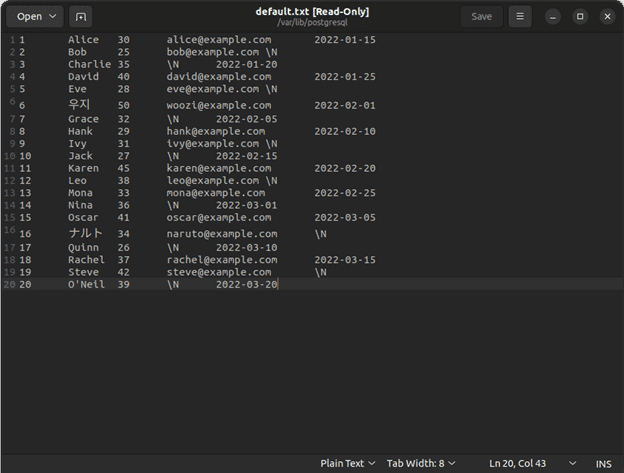Click the default.txt [Read-Only] title
This screenshot has height=473, width=624.
pos(312,11)
